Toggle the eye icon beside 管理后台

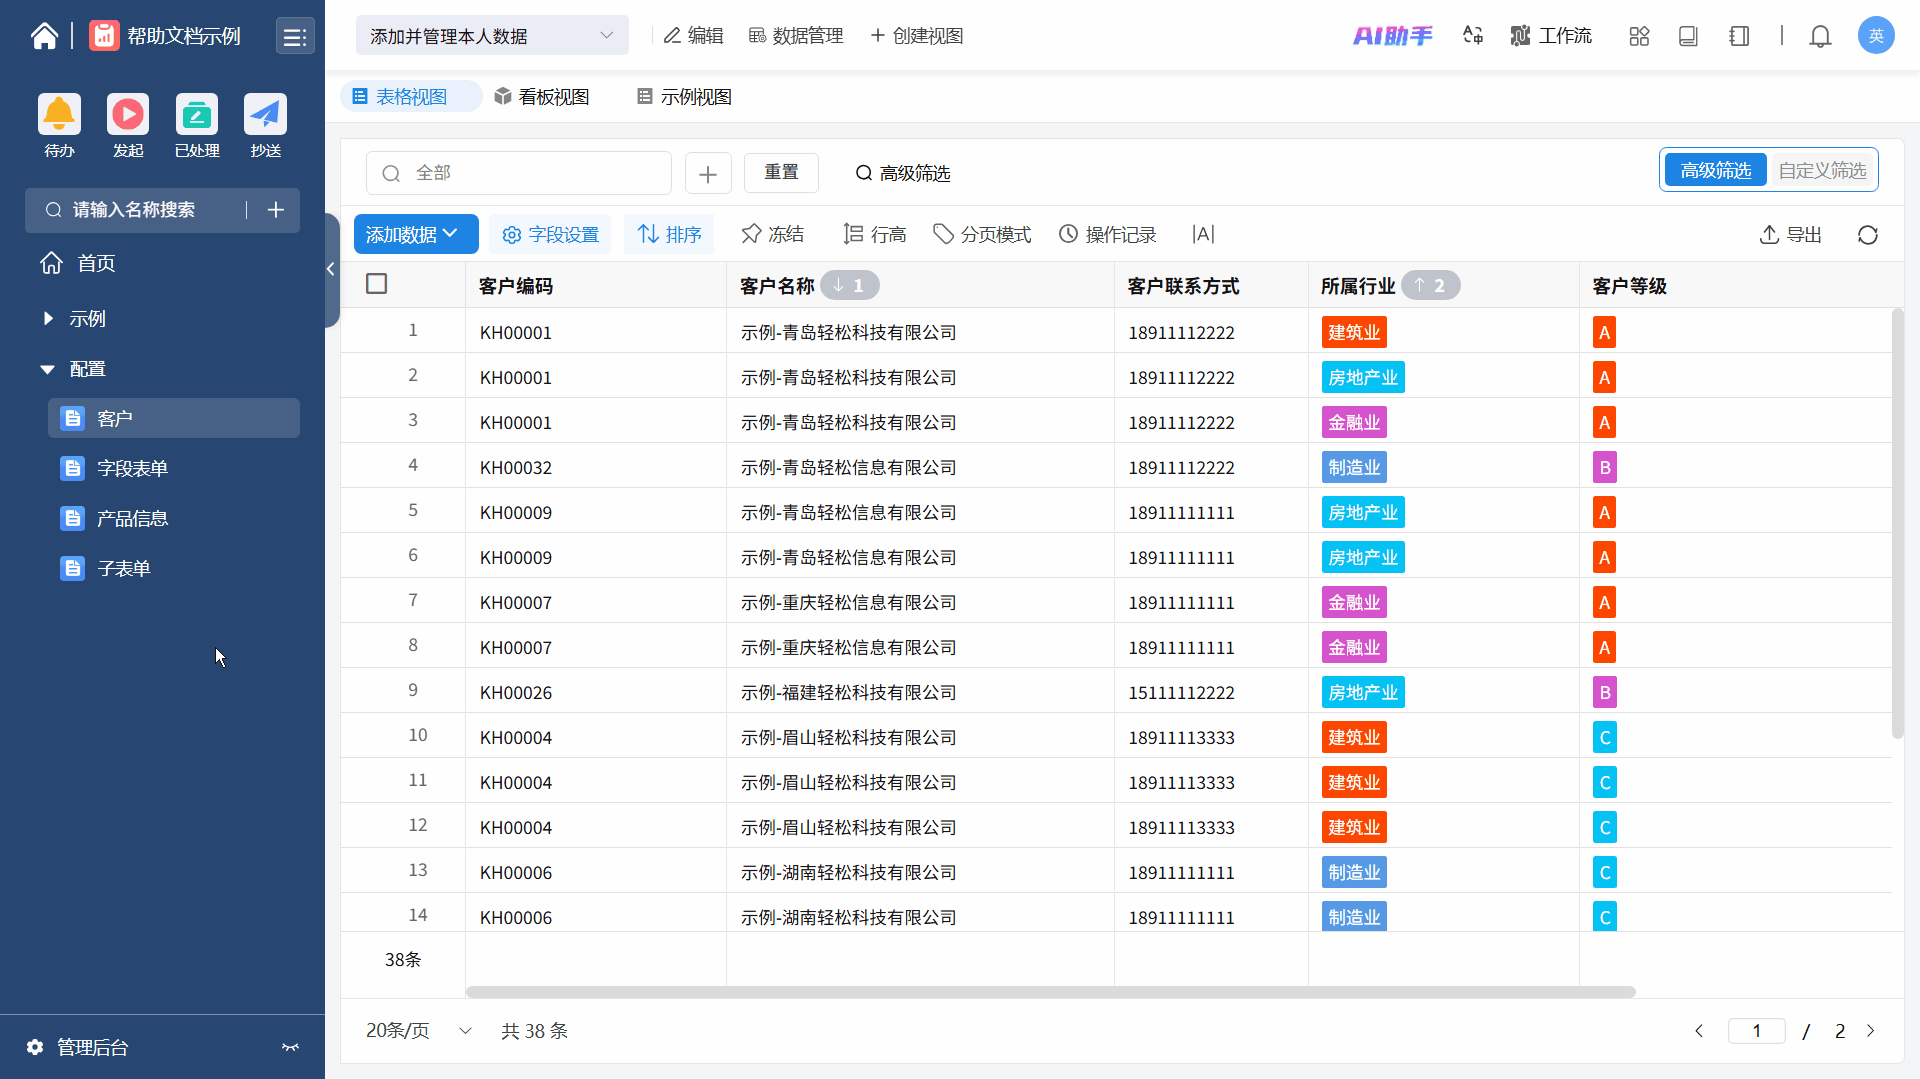pos(290,1047)
